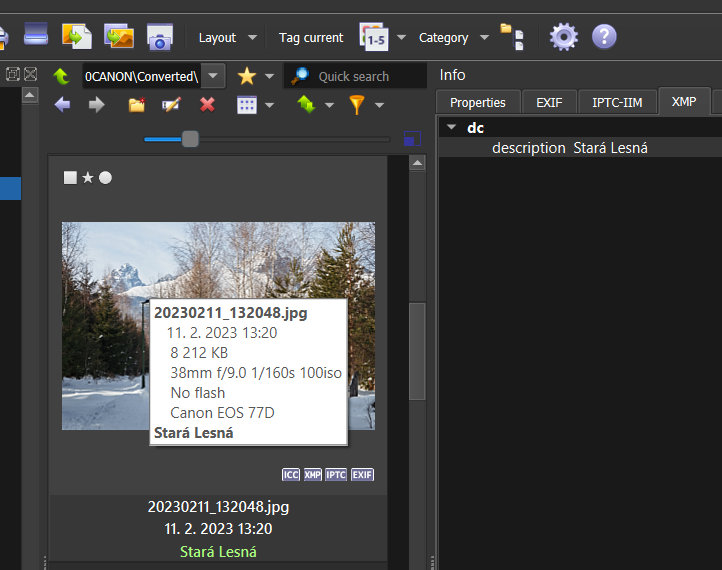Screen dimensions: 722x570
Task: Switch to the EXIF tab
Action: (x=549, y=102)
